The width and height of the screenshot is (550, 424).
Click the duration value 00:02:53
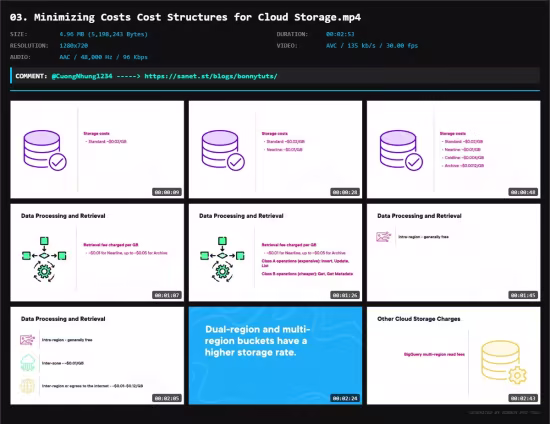[x=340, y=34]
